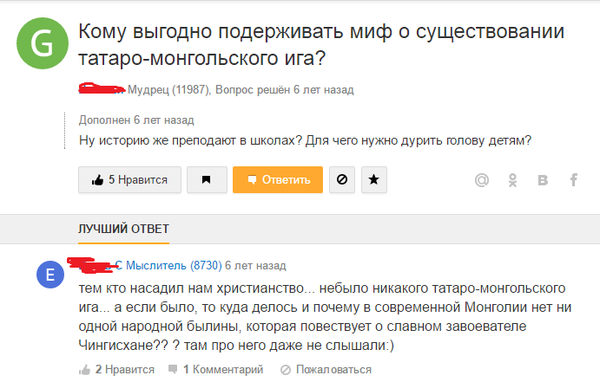Click the orange Ответить button
Viewport: 600px width, 382px height.
278,180
